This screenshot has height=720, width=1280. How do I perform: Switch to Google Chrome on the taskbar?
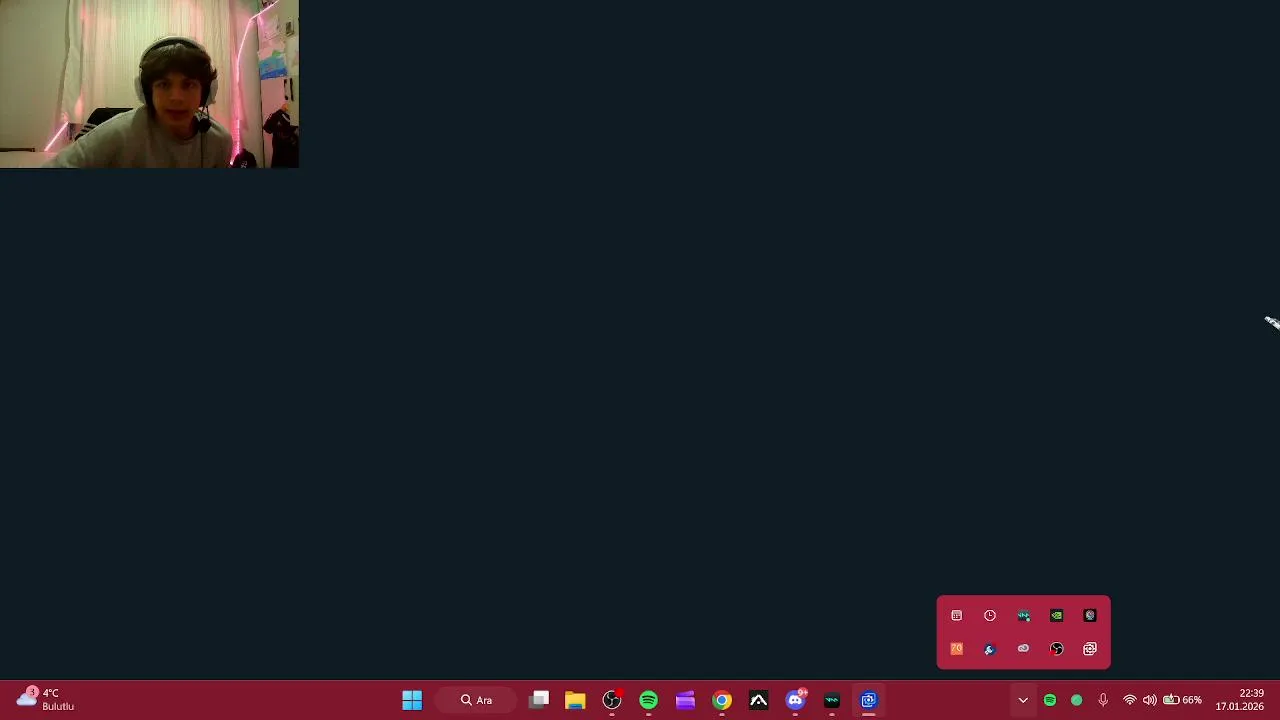[722, 700]
